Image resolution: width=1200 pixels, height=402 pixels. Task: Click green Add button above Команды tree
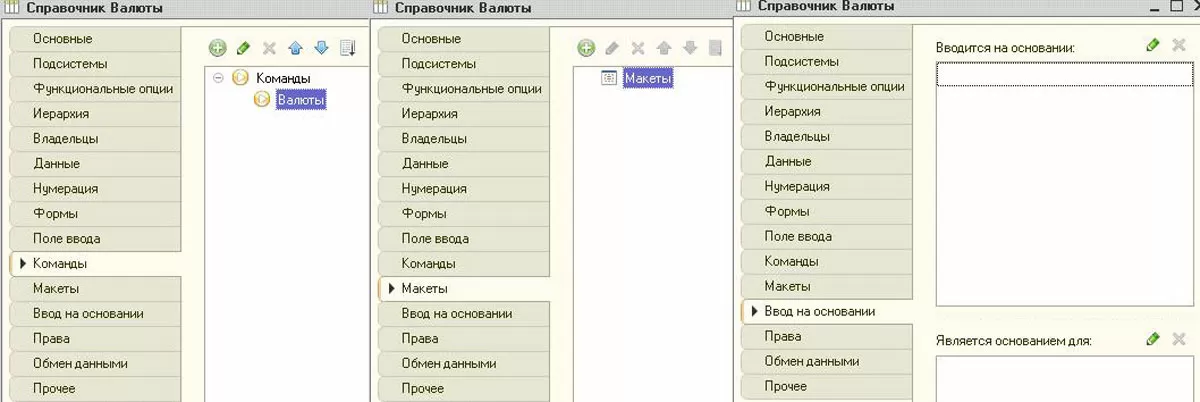coord(217,47)
